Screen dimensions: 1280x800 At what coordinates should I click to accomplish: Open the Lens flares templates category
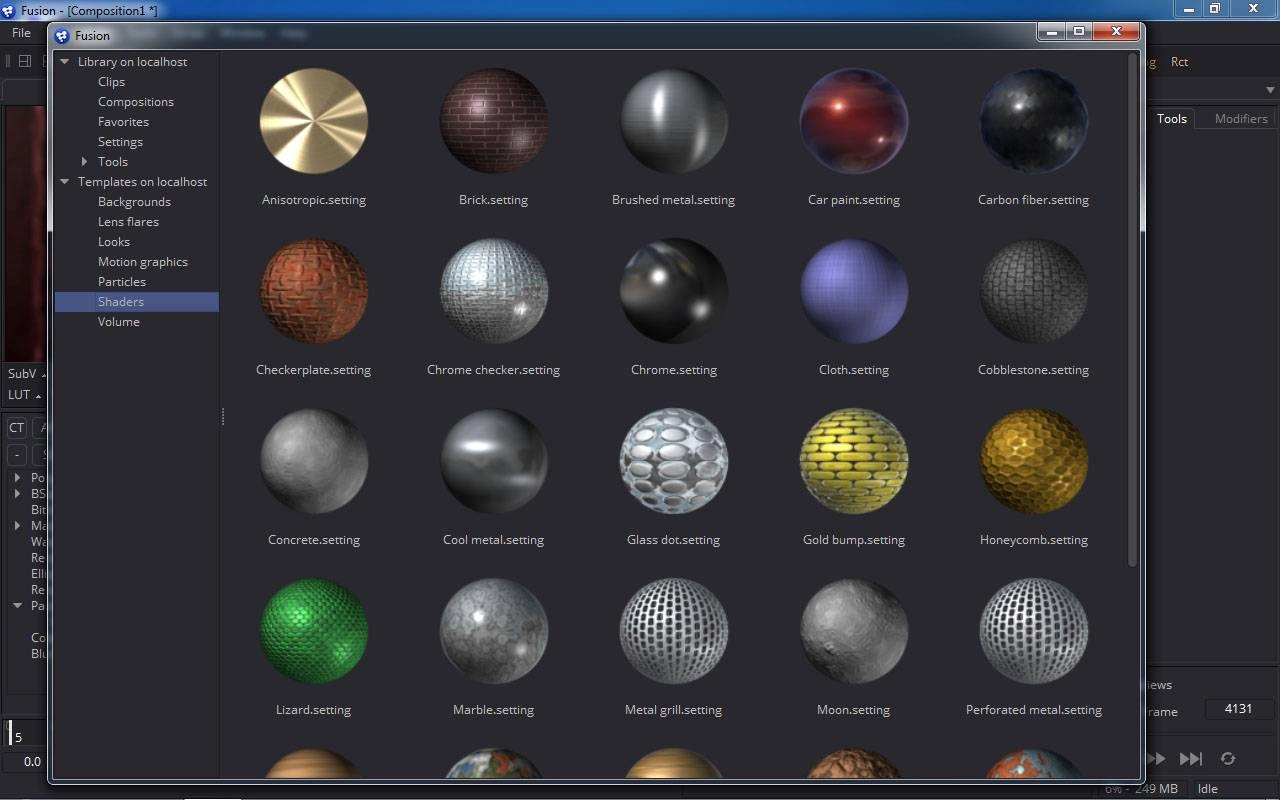[128, 222]
